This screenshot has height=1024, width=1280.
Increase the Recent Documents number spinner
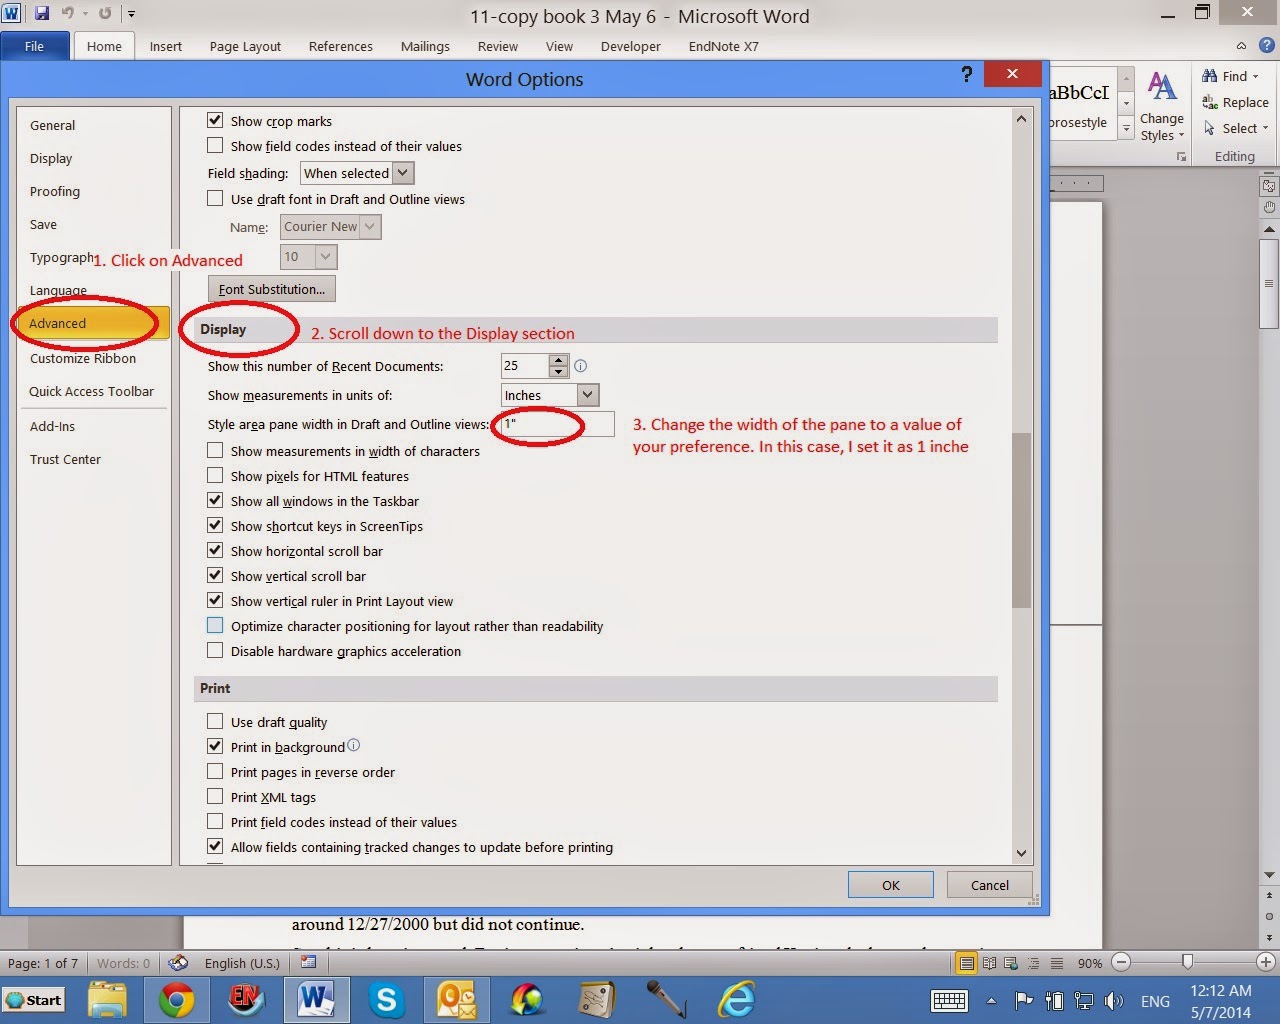[559, 360]
